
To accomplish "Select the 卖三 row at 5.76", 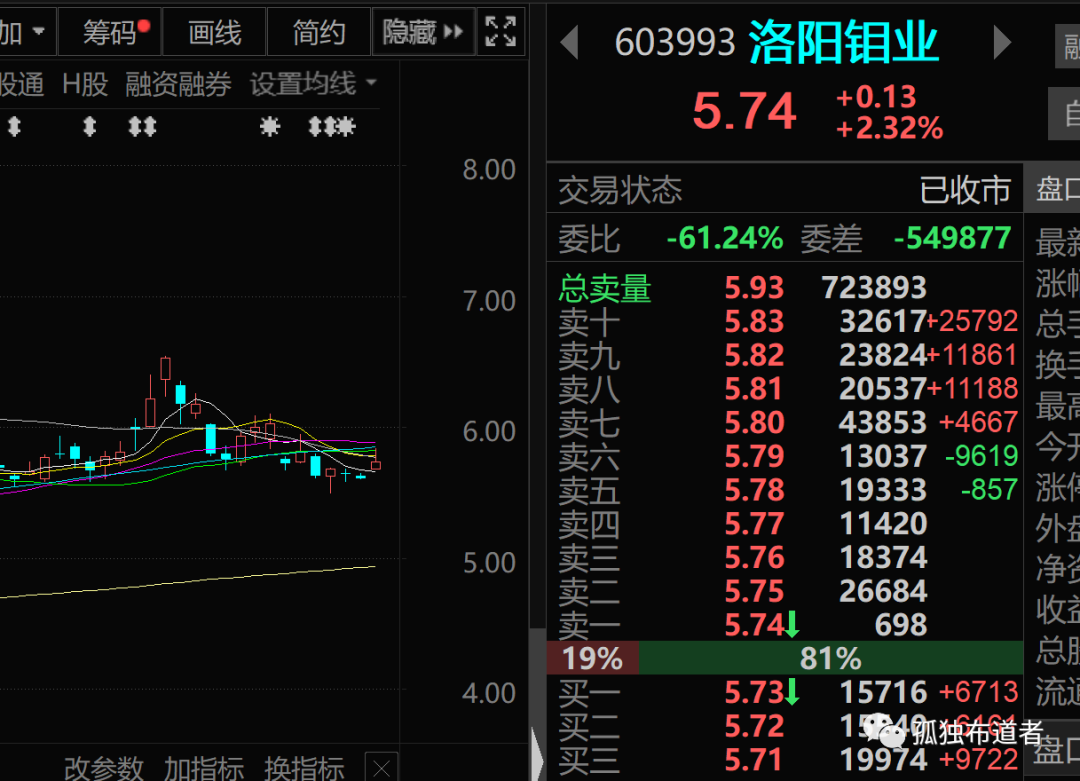I will 787,557.
